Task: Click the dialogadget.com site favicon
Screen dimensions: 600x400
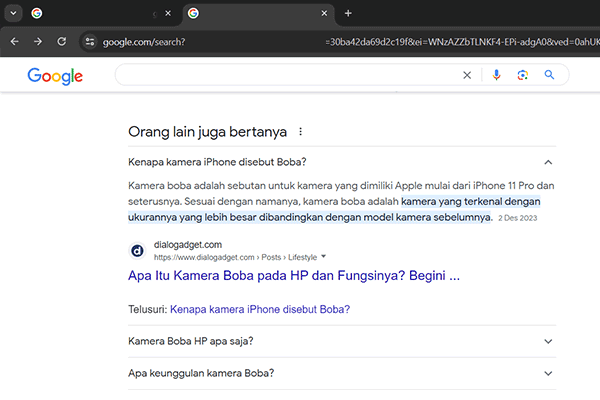Action: pos(137,251)
